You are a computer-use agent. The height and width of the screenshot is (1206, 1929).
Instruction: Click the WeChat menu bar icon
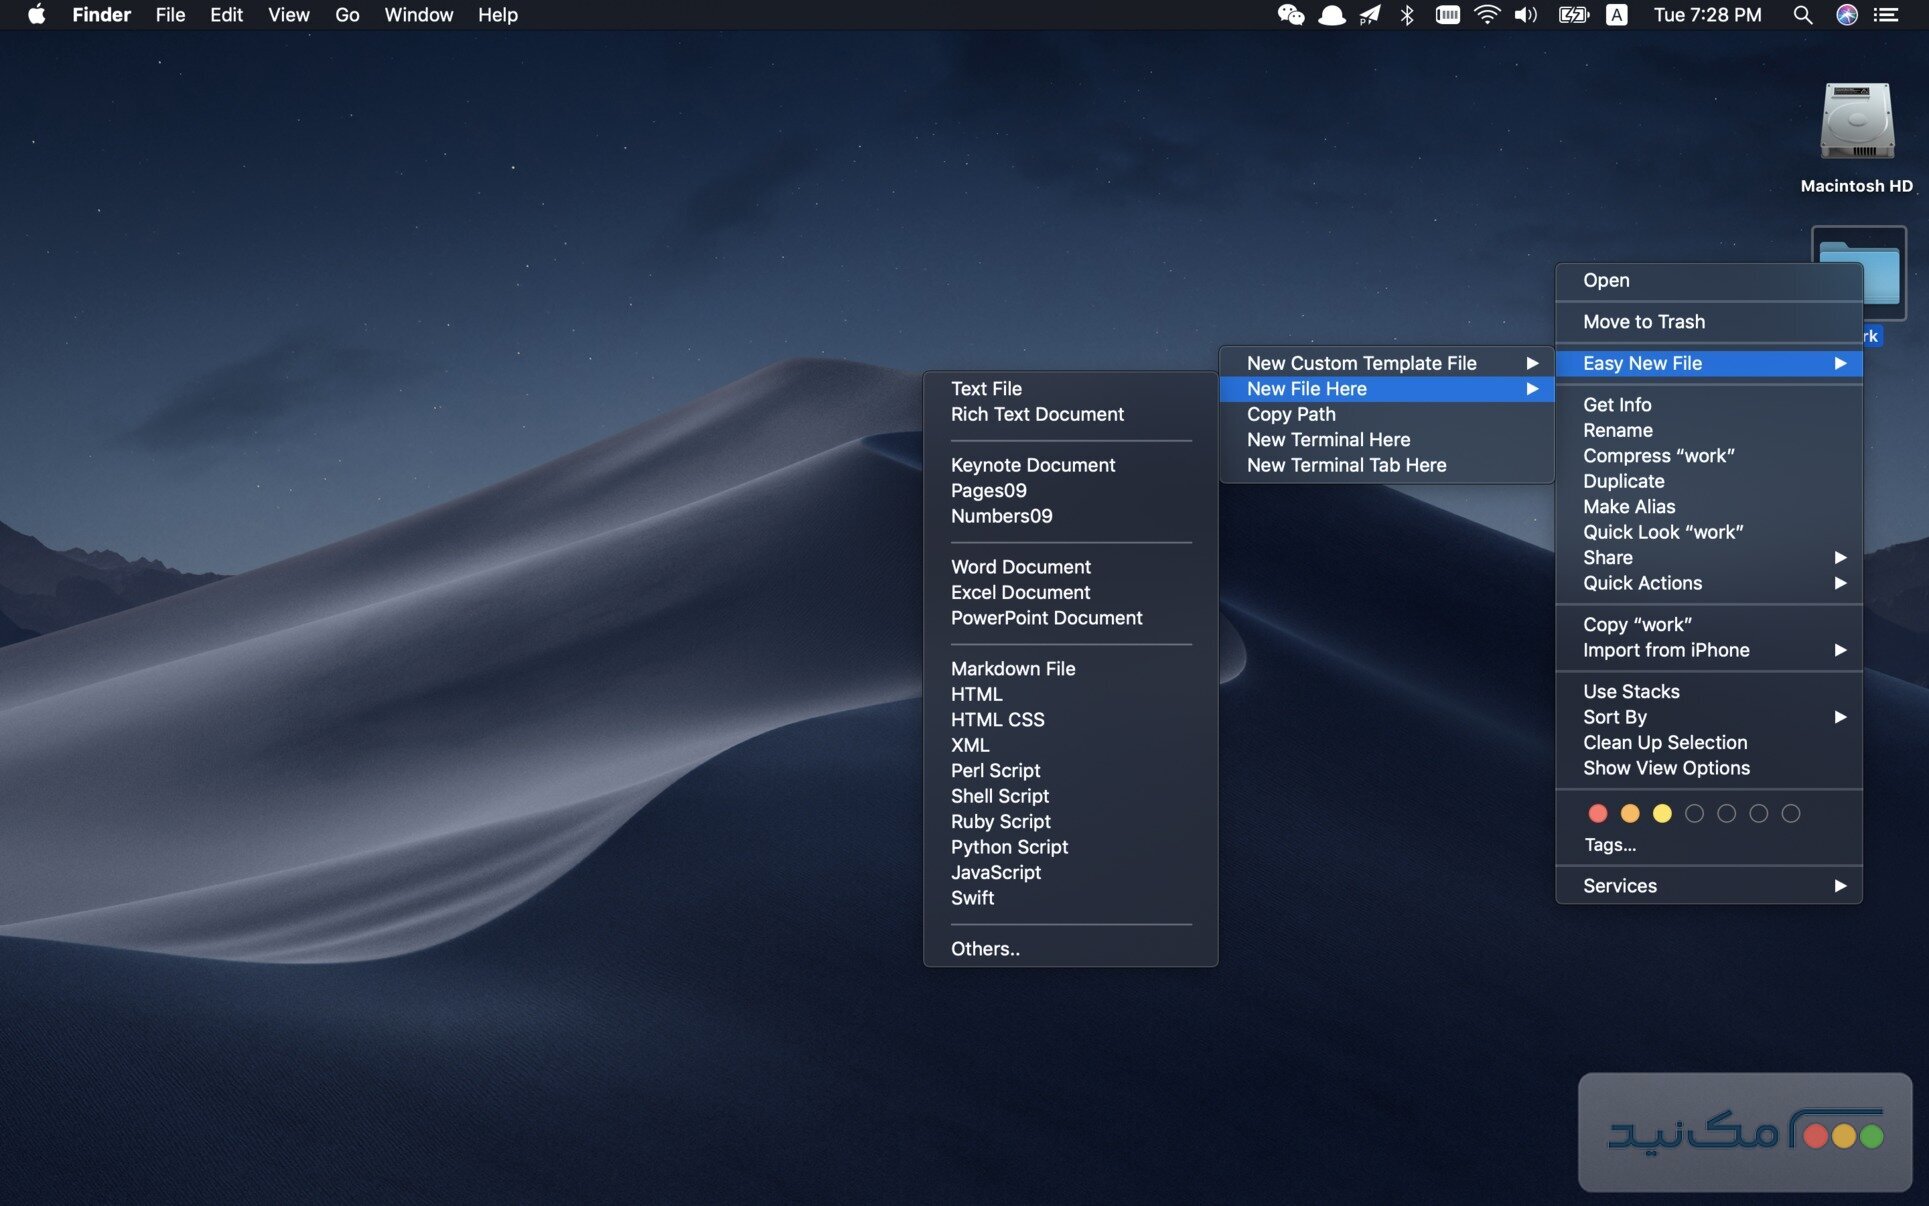click(1290, 15)
